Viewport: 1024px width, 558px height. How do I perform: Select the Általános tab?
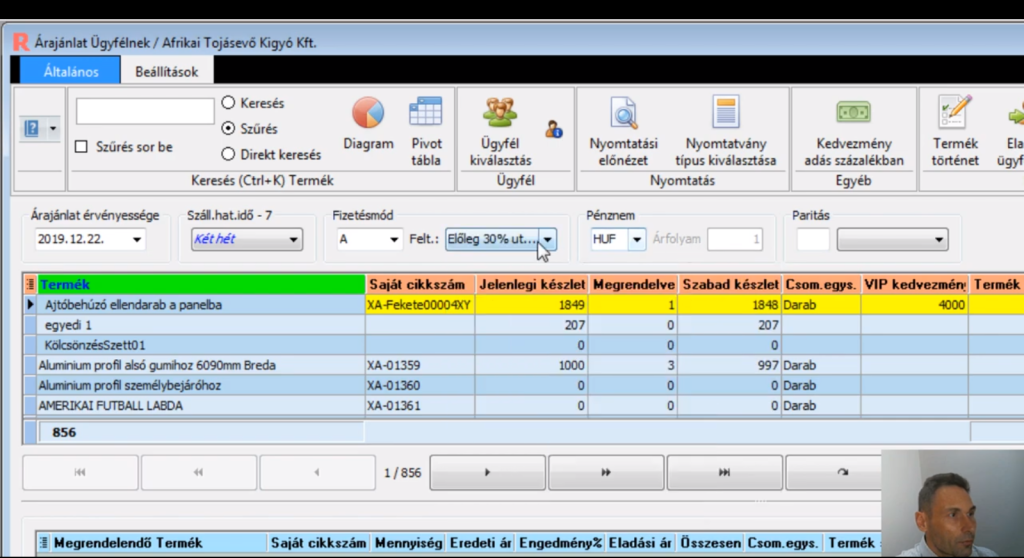[70, 71]
